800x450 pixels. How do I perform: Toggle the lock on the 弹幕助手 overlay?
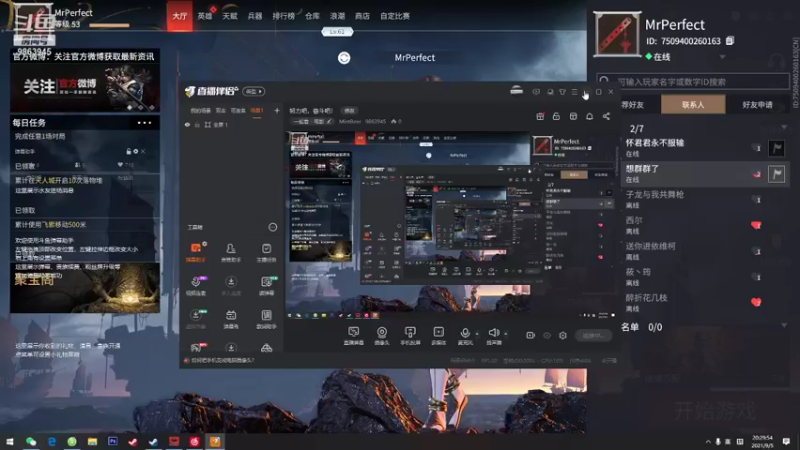pos(129,151)
